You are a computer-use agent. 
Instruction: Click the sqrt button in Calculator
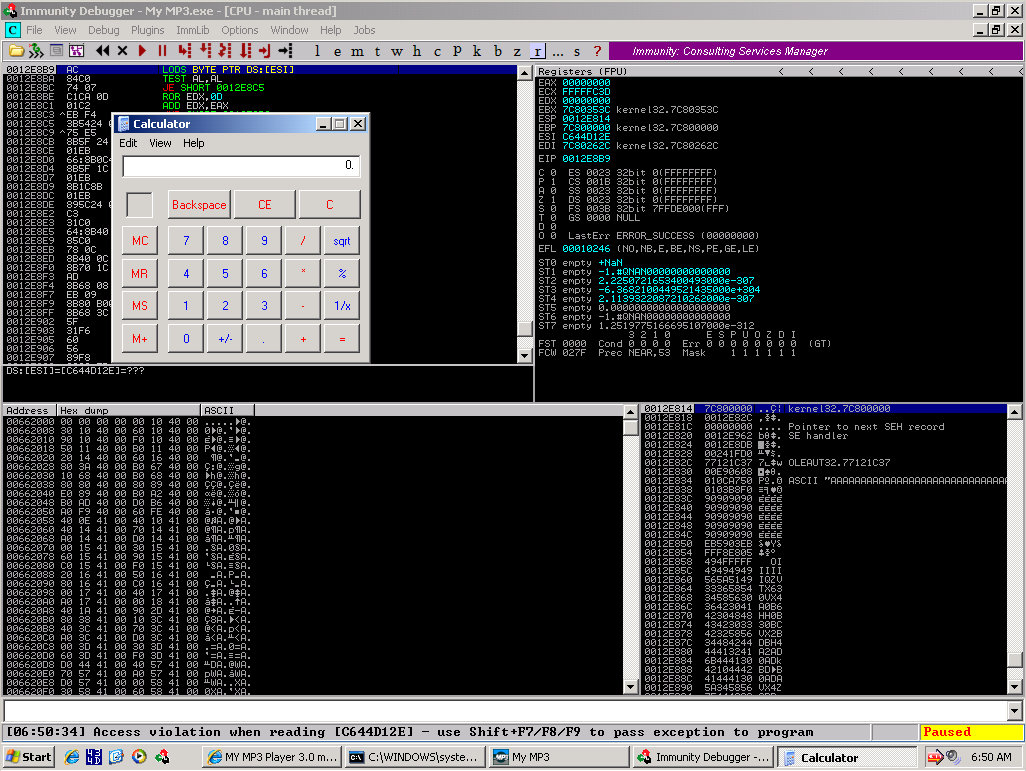pos(342,241)
